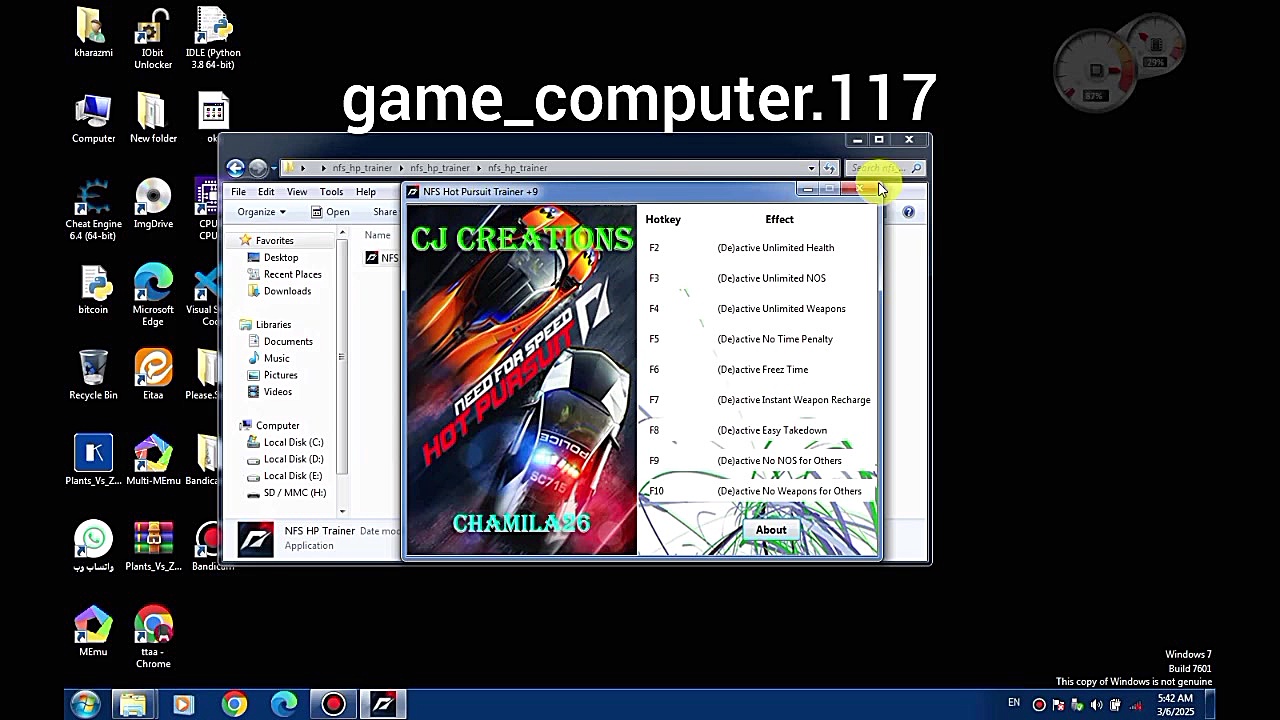Click in the Explorer search box
1280x720 pixels.
pyautogui.click(x=884, y=168)
